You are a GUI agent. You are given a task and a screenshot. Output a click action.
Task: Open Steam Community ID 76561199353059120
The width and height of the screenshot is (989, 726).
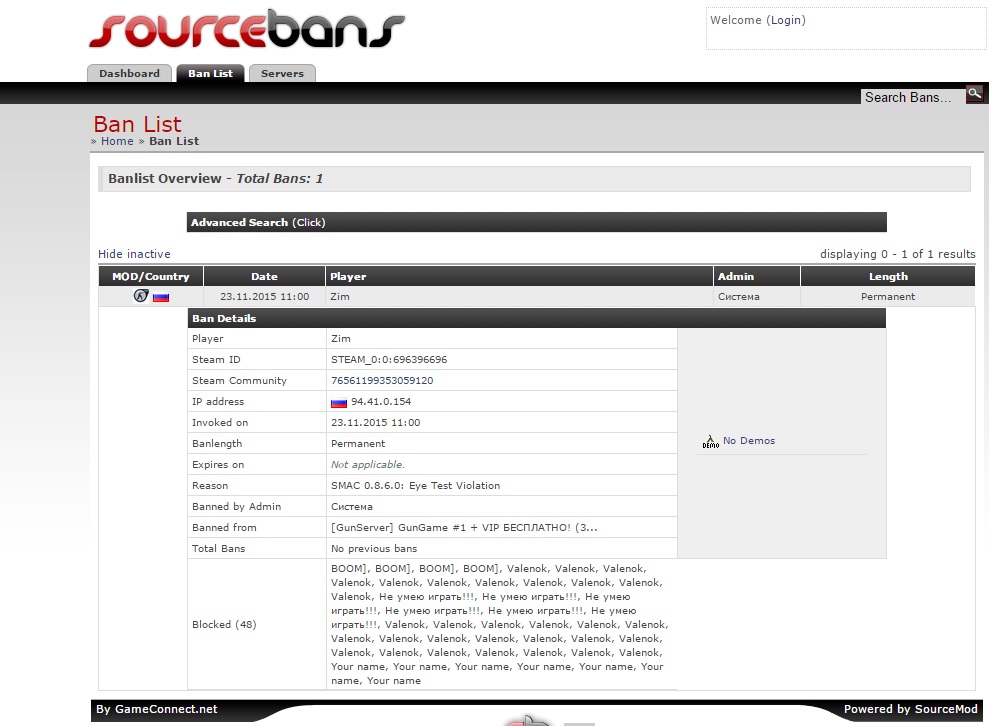pyautogui.click(x=382, y=380)
